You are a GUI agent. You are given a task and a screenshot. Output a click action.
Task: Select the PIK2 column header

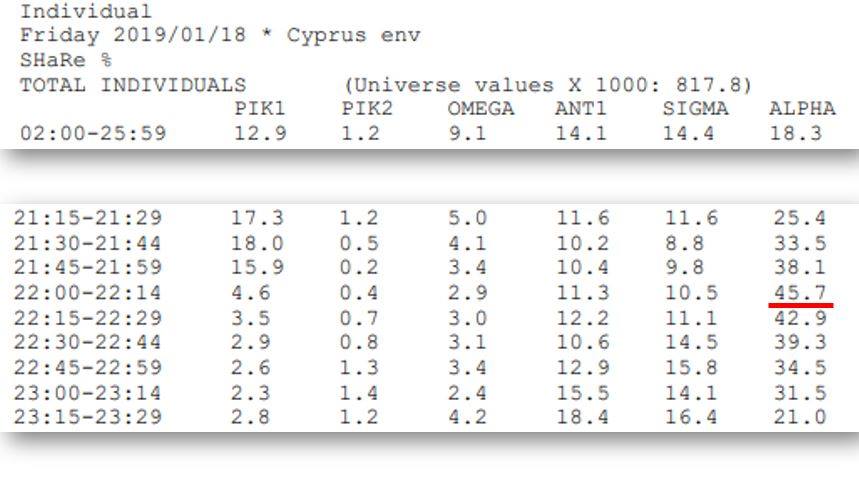coord(367,108)
